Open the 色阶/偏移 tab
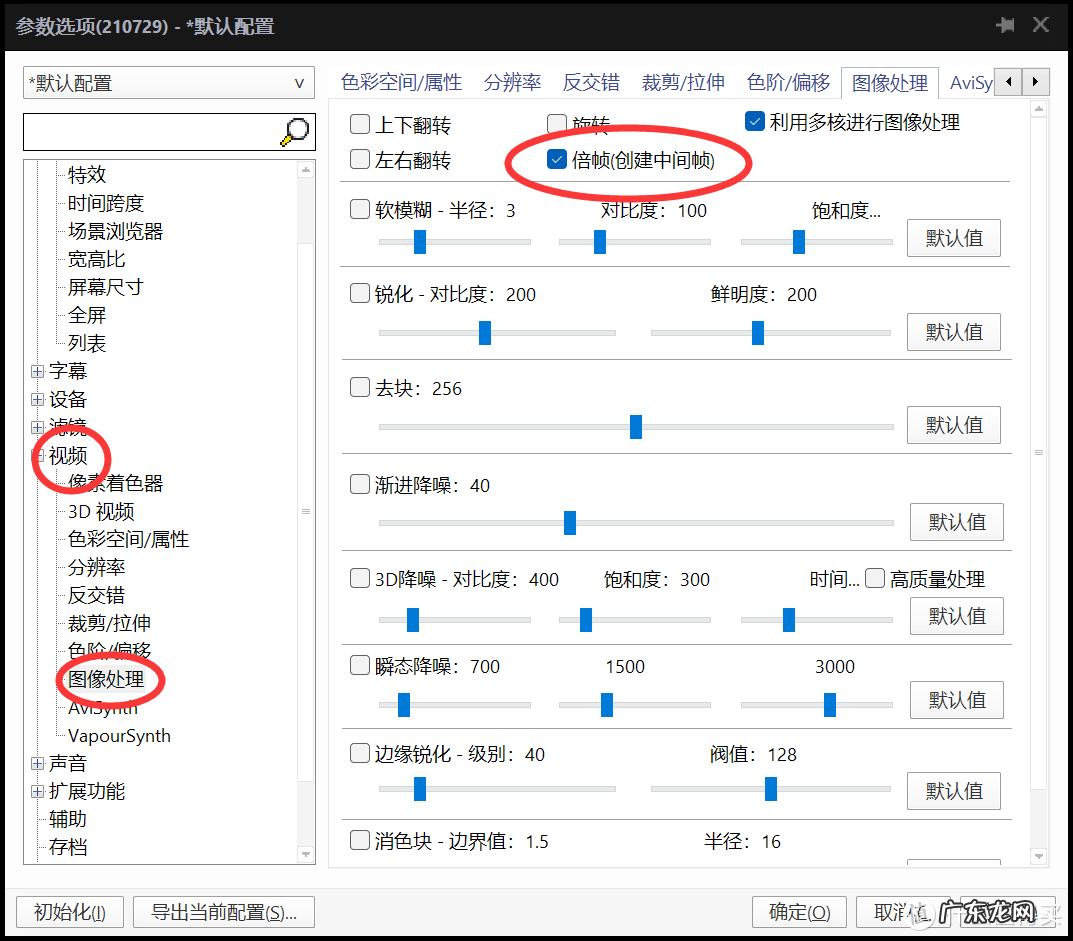The width and height of the screenshot is (1073, 941). click(787, 82)
